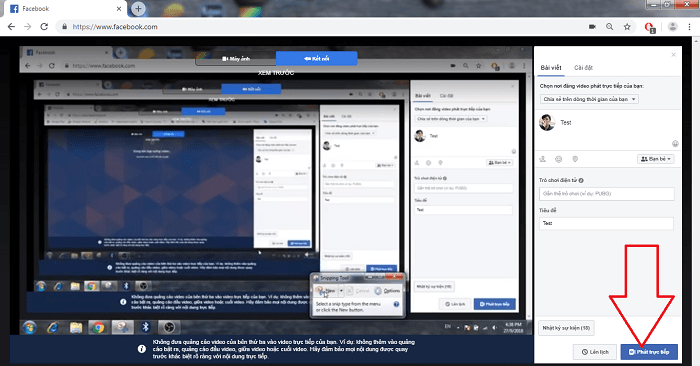Open the red extension icon in Chrome toolbar
This screenshot has width=700, height=366.
pyautogui.click(x=650, y=28)
